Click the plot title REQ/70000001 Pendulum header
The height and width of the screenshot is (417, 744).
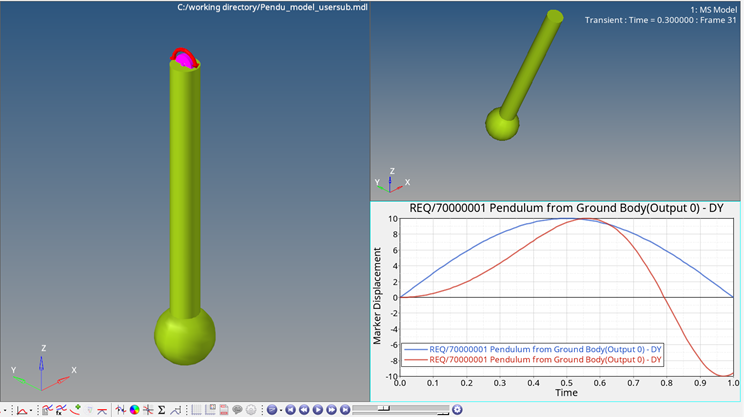click(x=566, y=208)
